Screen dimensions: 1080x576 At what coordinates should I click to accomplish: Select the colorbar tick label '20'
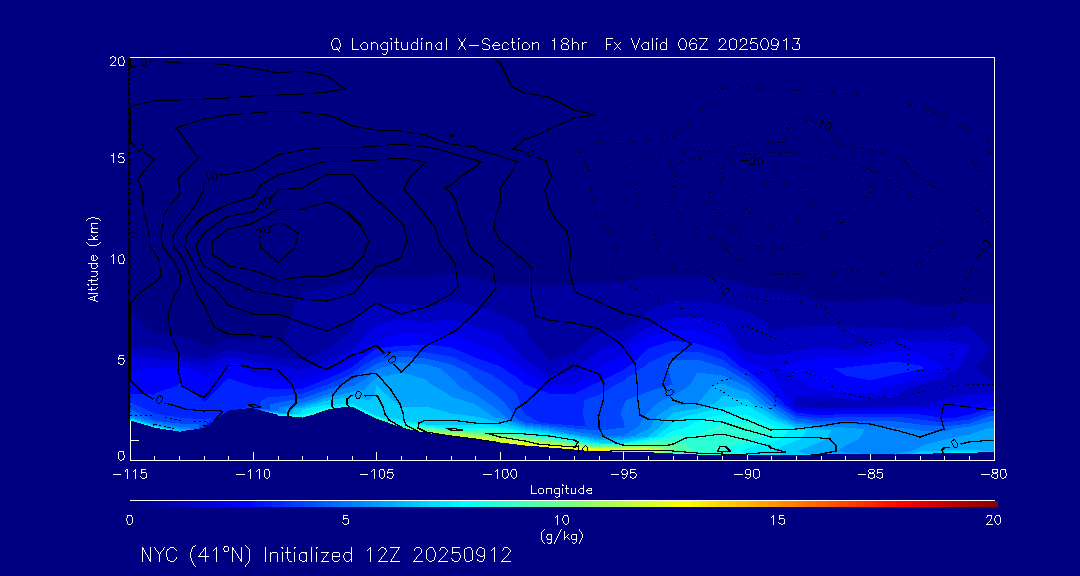coord(992,520)
